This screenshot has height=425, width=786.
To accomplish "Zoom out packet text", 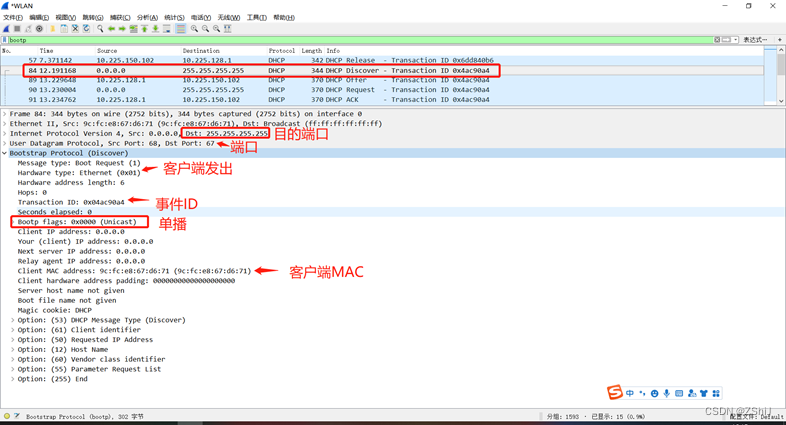I will pyautogui.click(x=205, y=29).
